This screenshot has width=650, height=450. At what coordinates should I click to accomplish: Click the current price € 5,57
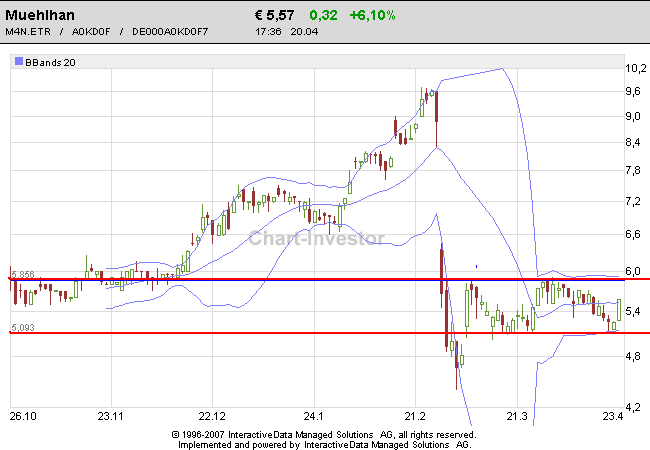pyautogui.click(x=275, y=15)
